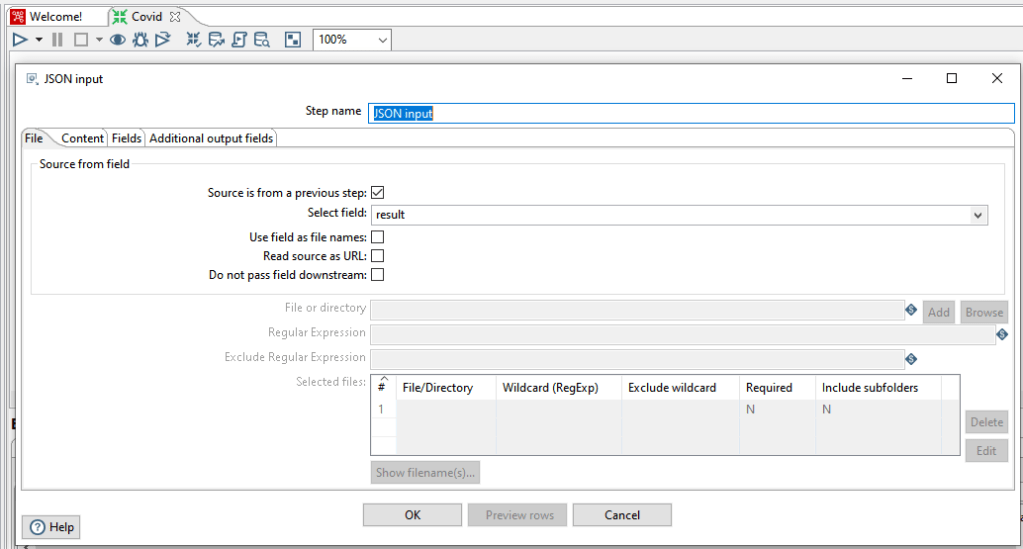Viewport: 1023px width, 549px height.
Task: Check the Read source as URL box
Action: click(378, 256)
